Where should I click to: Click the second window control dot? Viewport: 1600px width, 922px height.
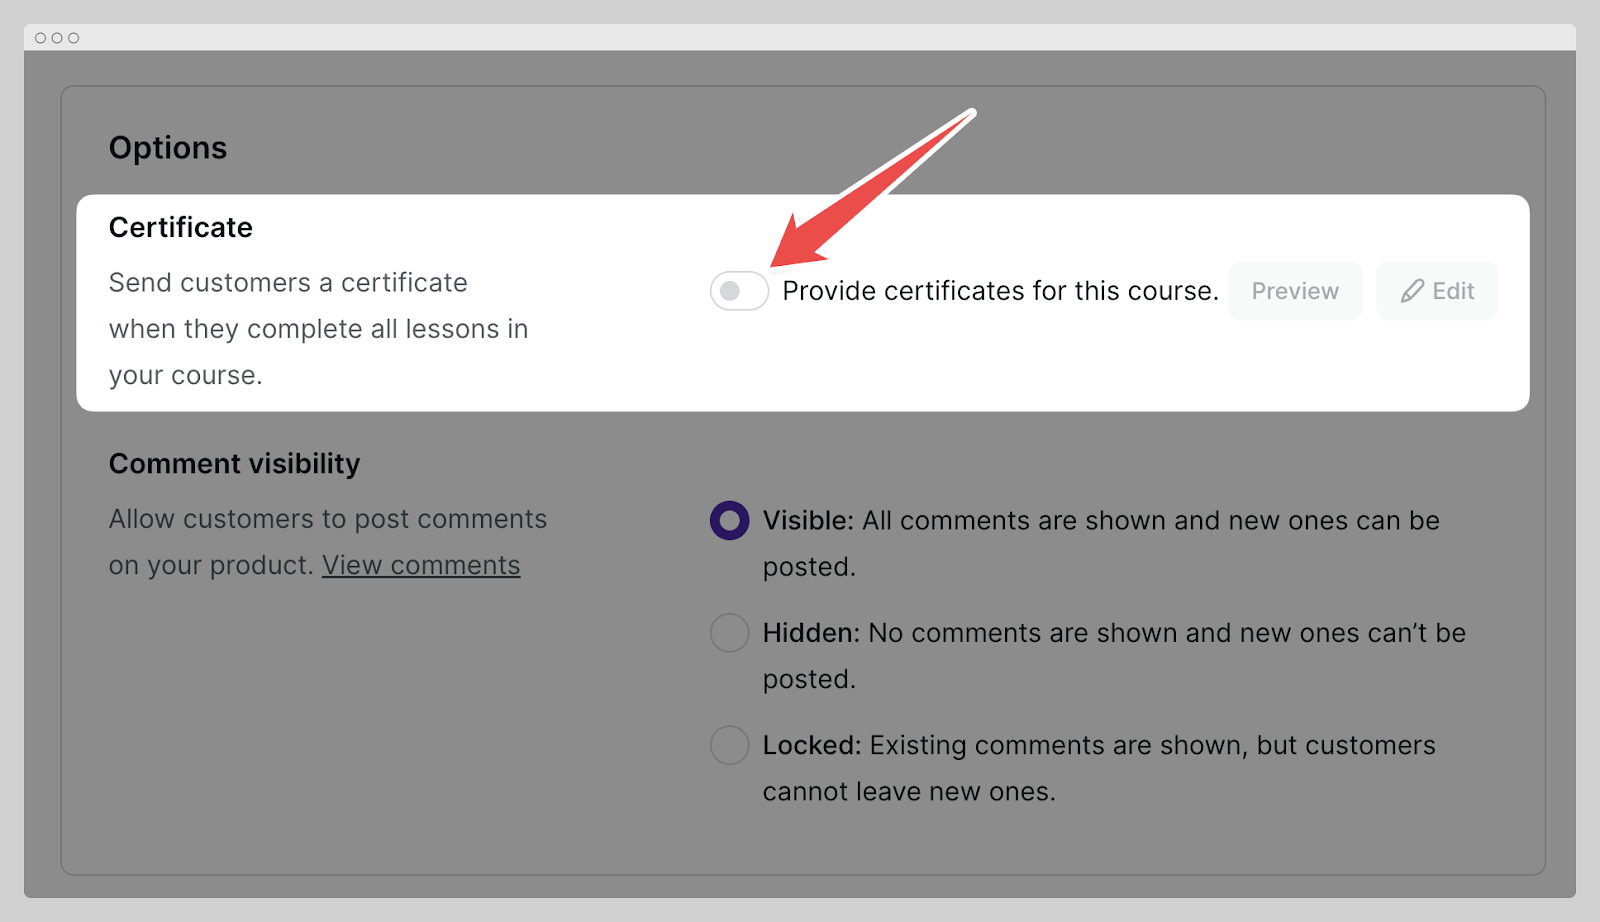coord(57,38)
